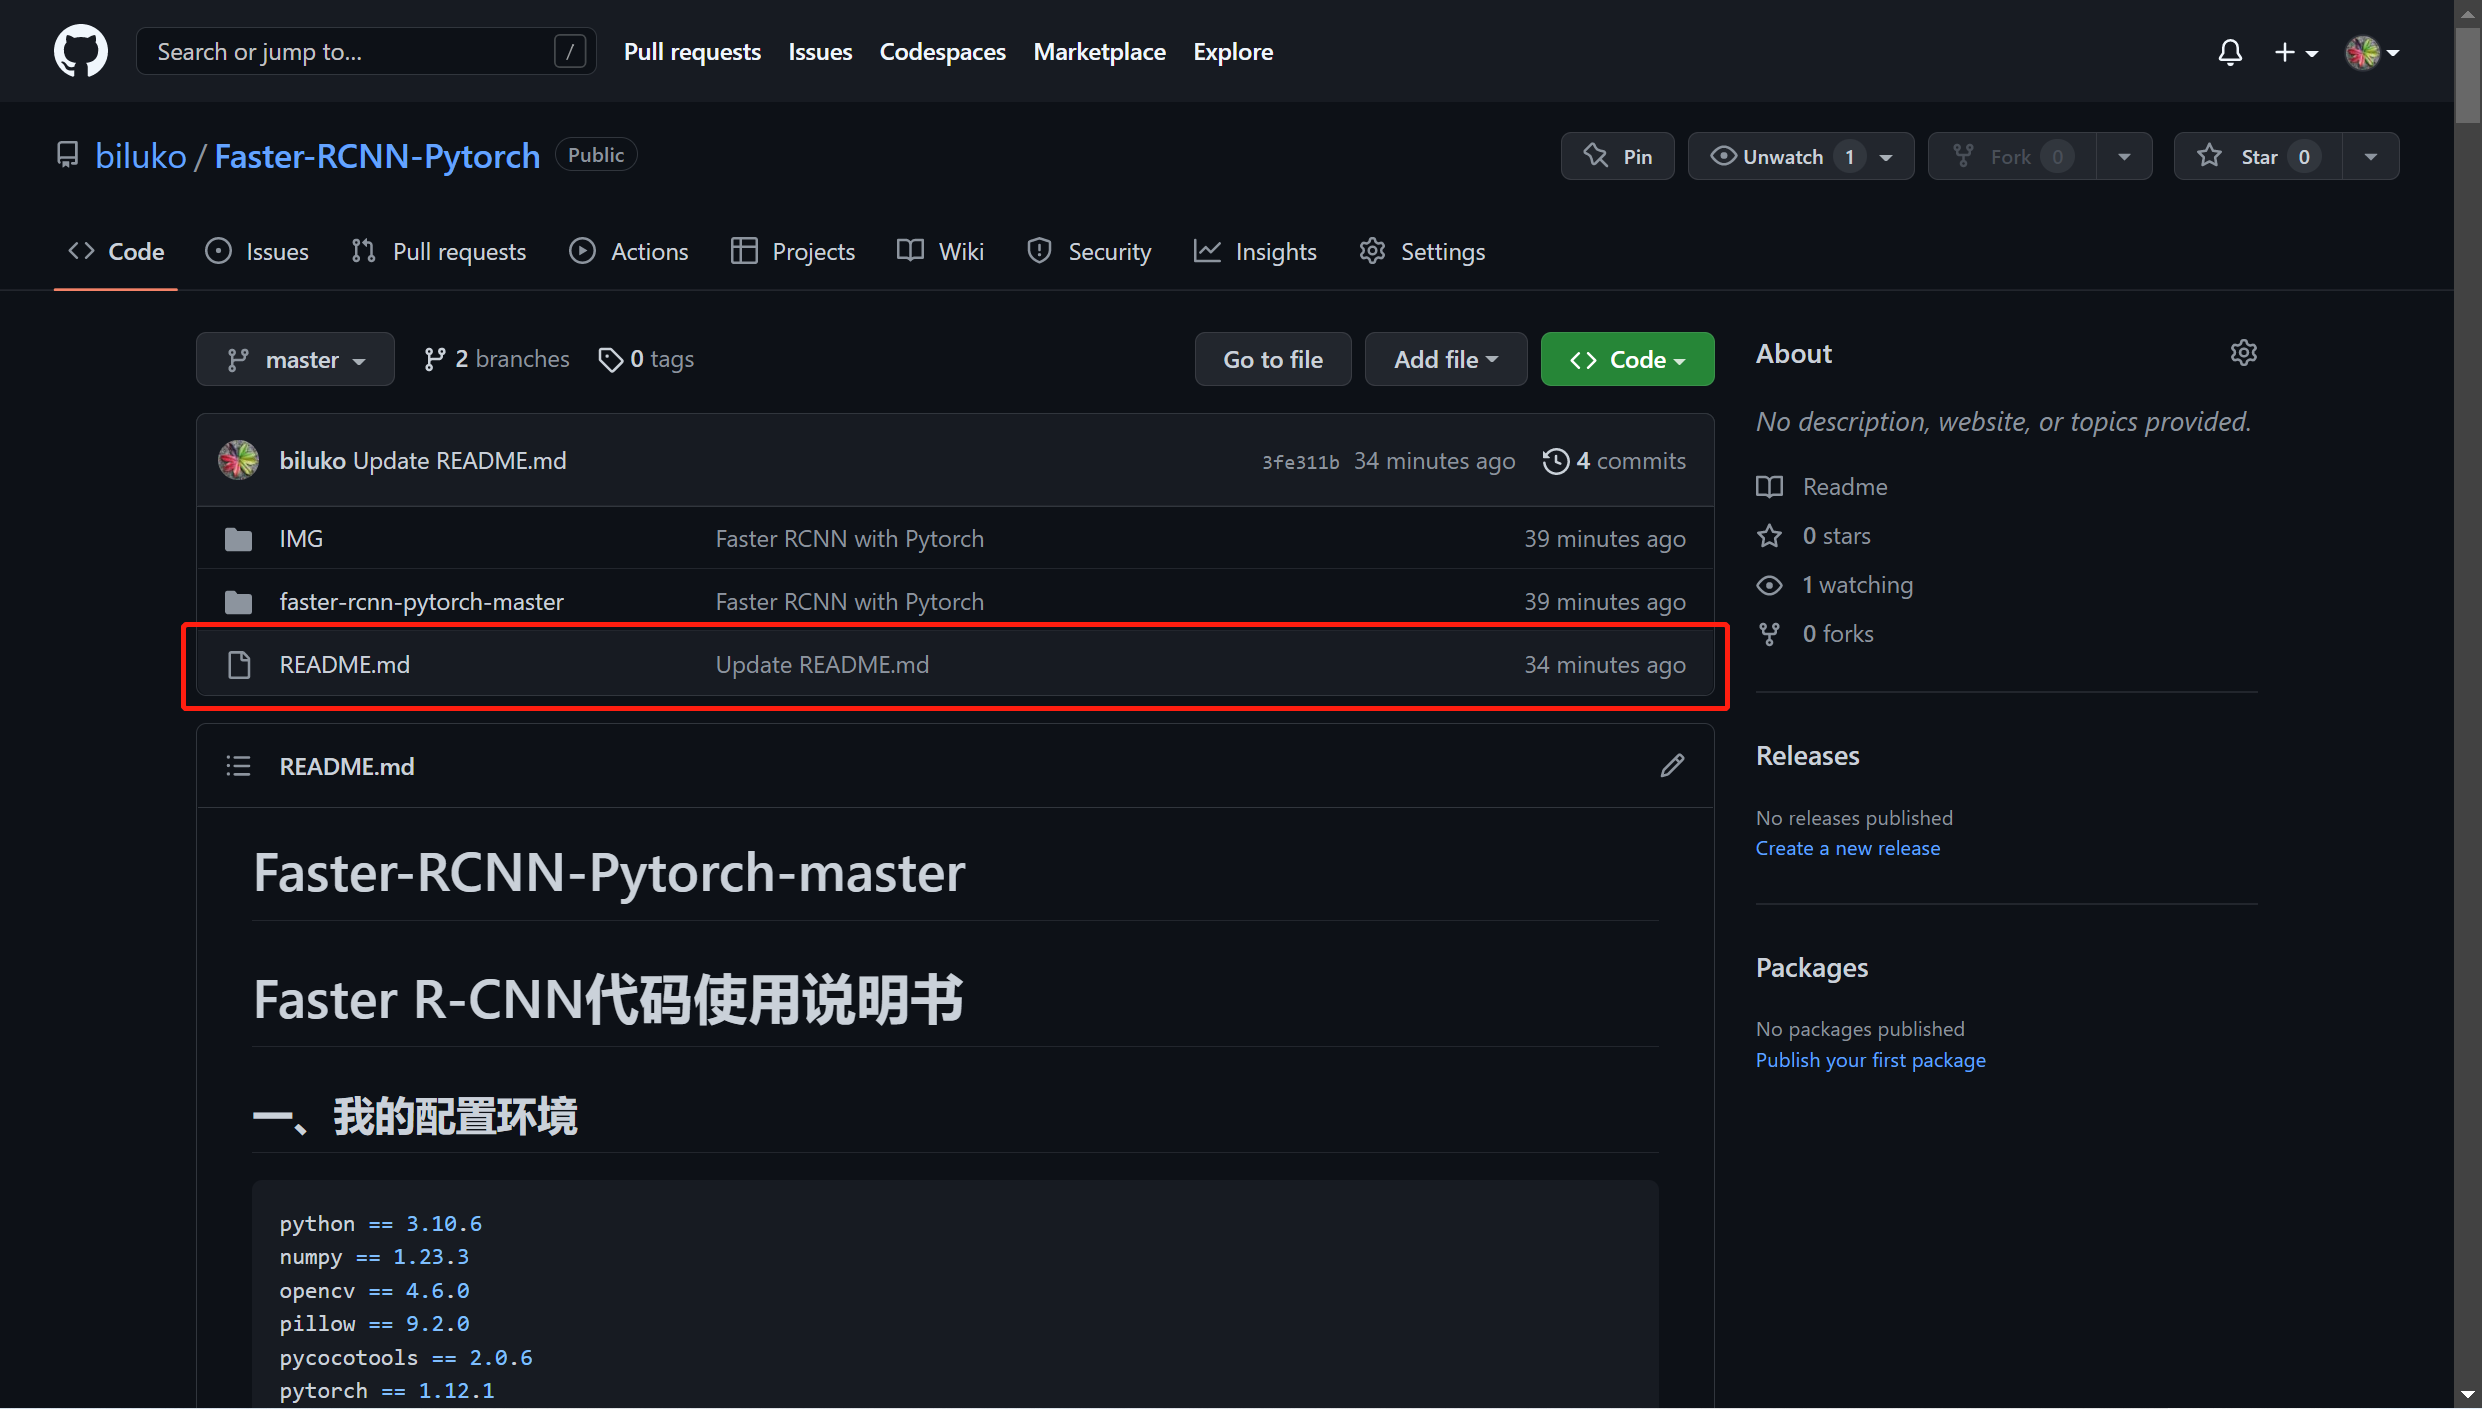Click the Unwatch button
Screen dimensions: 2482x1409
tap(1781, 156)
